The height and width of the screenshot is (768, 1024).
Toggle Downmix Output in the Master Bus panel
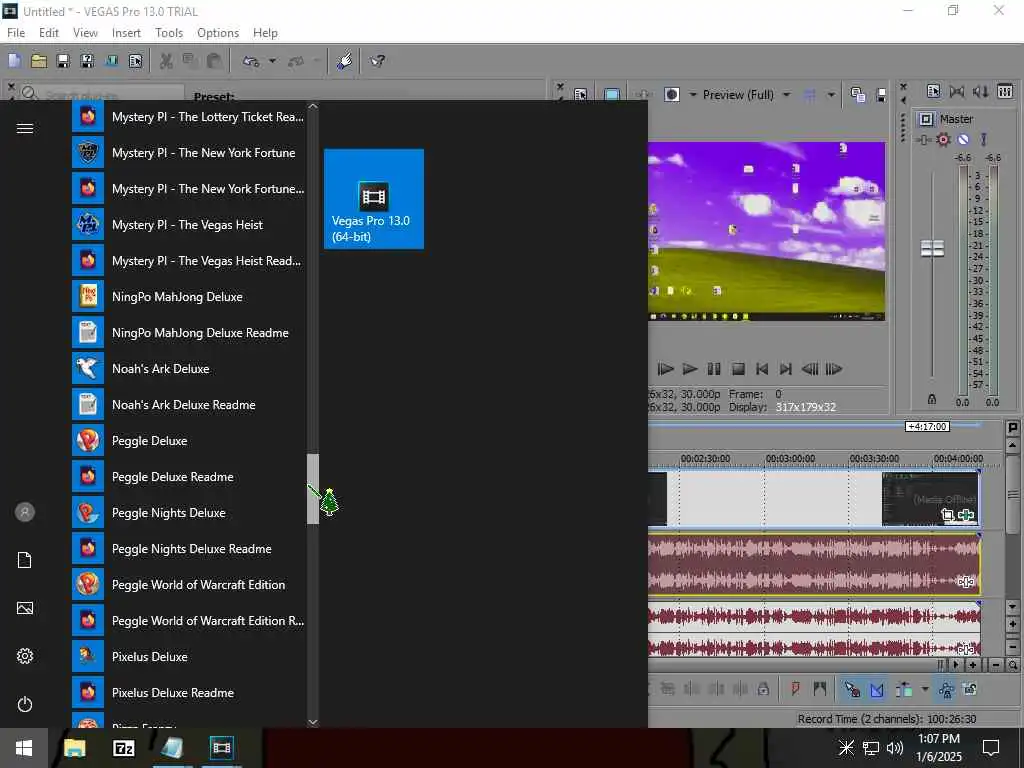point(957,91)
